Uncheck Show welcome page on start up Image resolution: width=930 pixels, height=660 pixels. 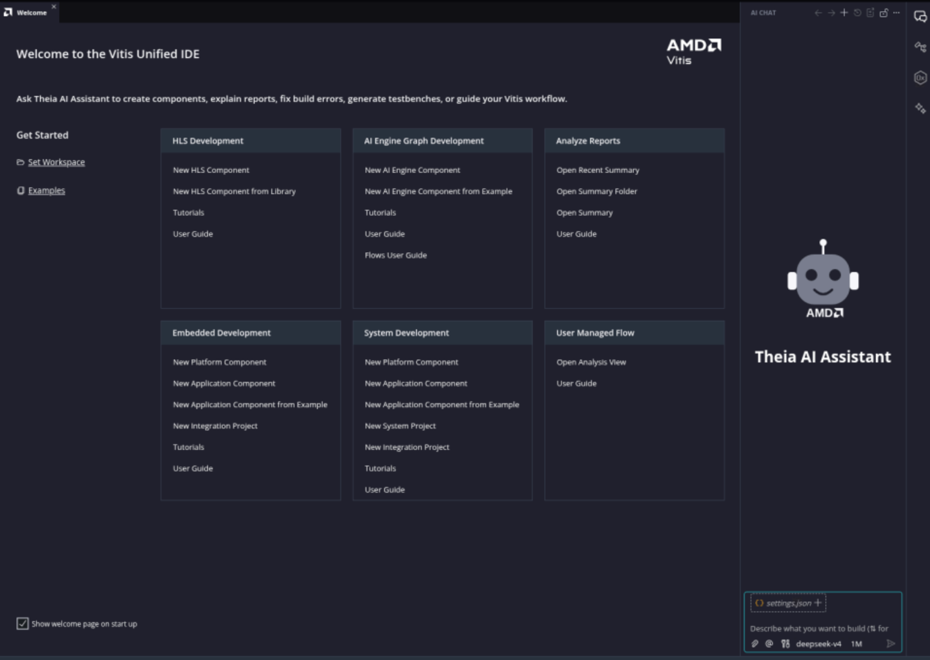23,623
